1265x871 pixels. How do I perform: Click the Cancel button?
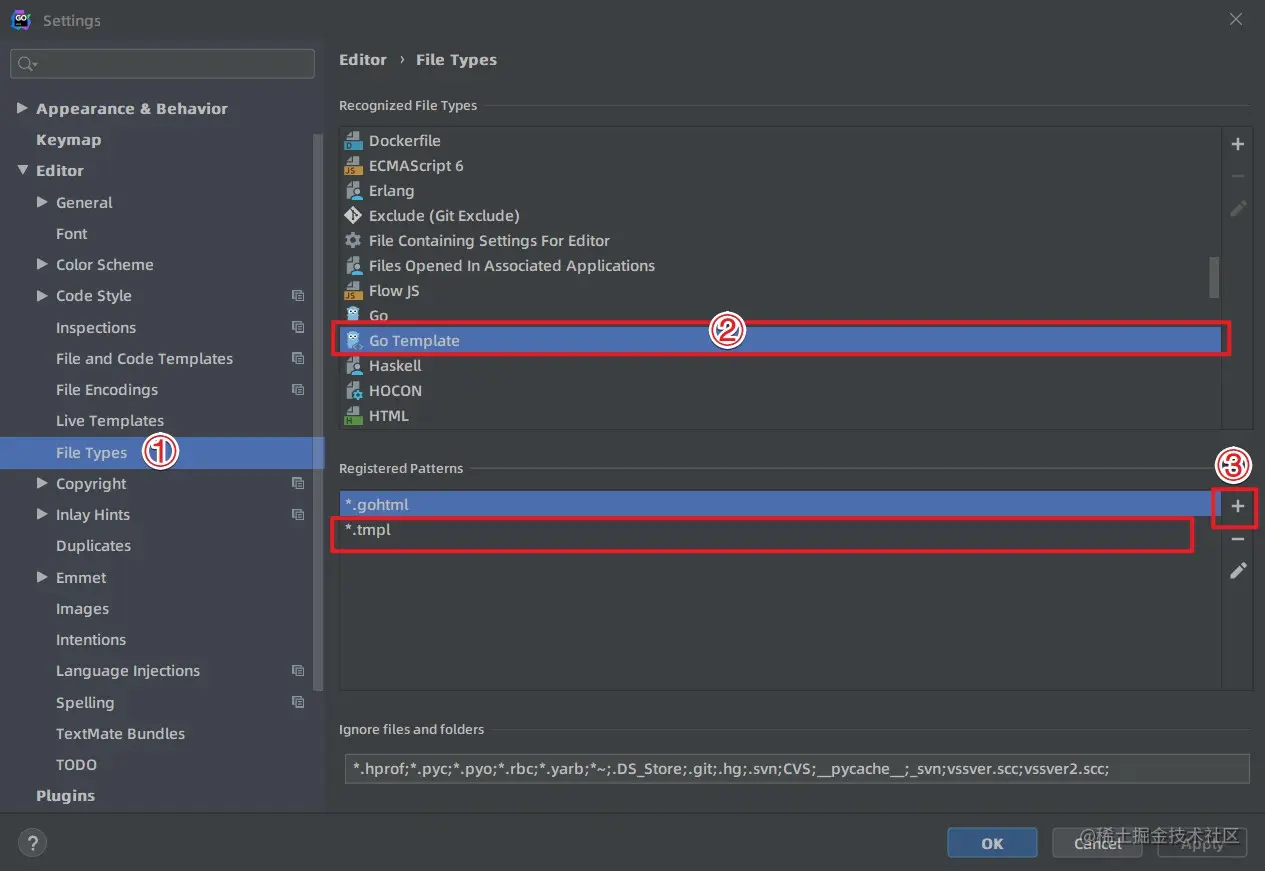point(1098,843)
